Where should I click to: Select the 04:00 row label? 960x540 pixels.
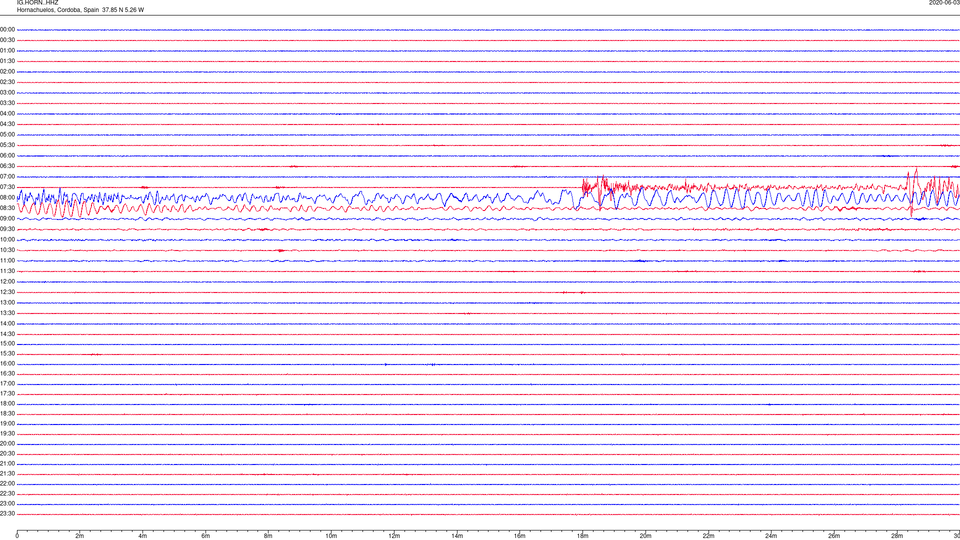[7, 113]
